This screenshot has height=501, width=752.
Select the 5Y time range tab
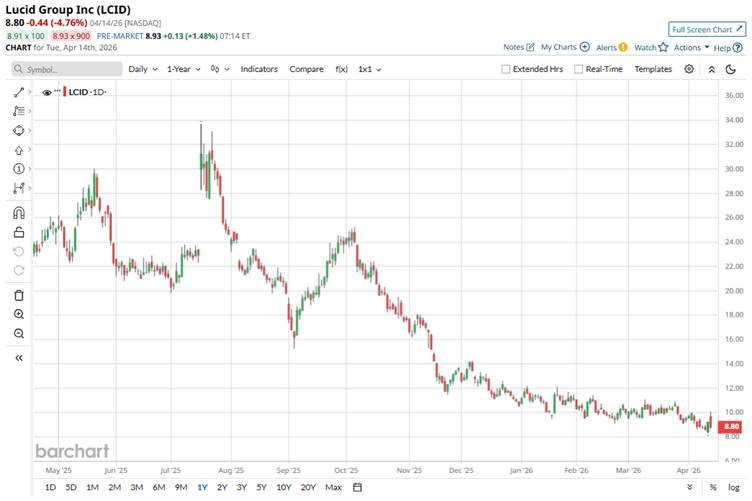point(261,487)
